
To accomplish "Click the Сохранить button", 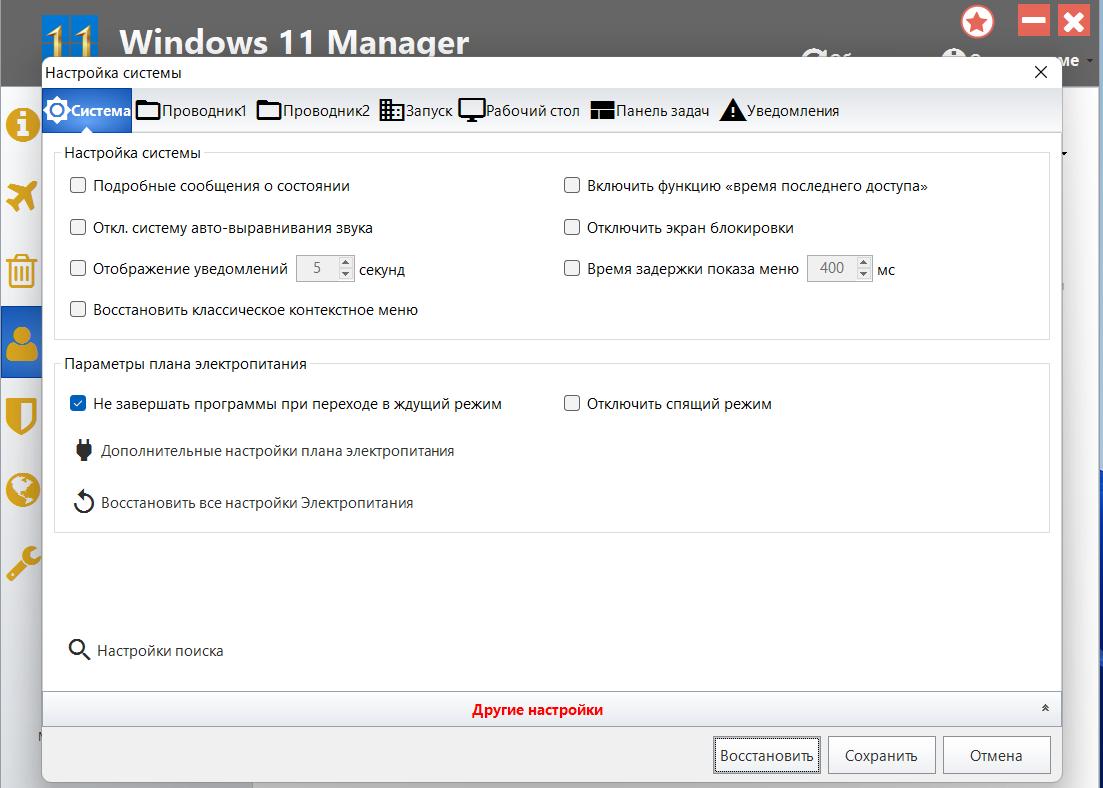I will click(881, 756).
